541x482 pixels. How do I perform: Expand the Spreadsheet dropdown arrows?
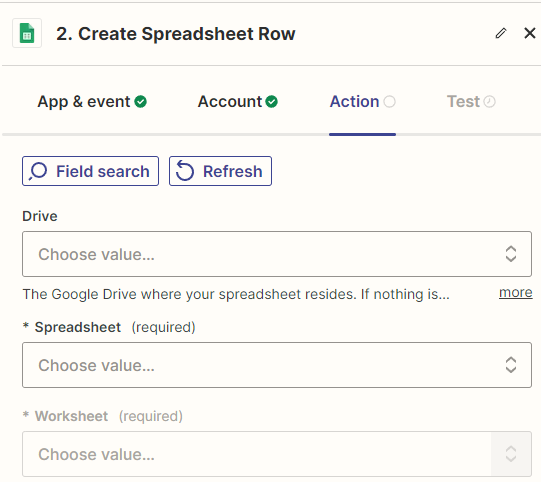click(x=511, y=365)
